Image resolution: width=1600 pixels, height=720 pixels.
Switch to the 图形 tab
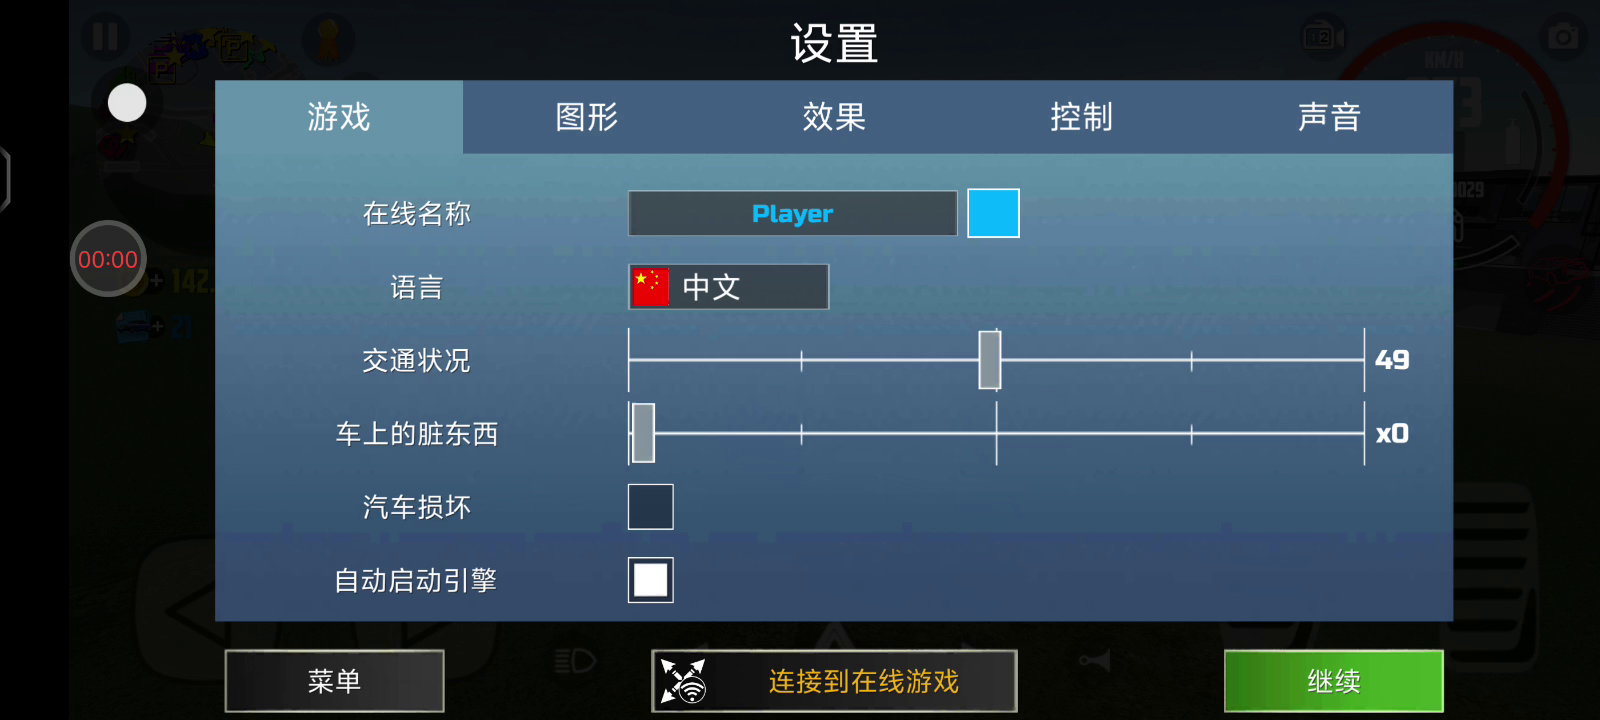point(587,117)
